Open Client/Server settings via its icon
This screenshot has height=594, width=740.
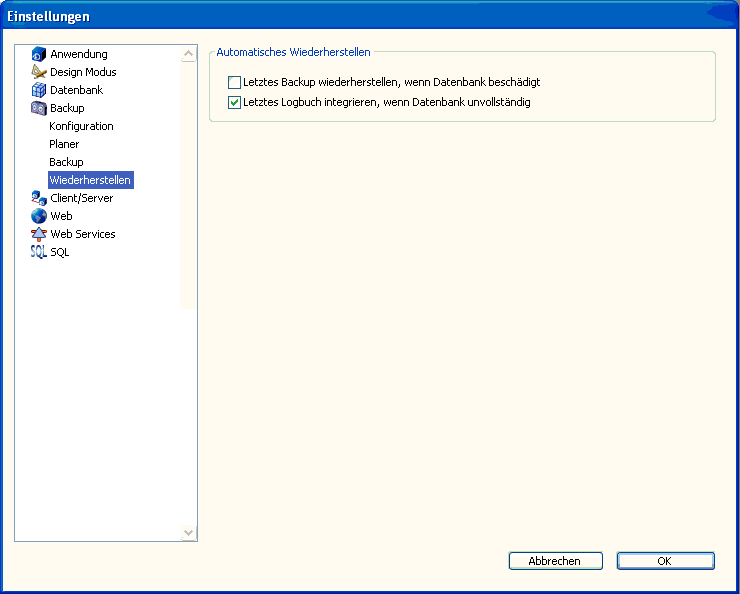(x=39, y=198)
